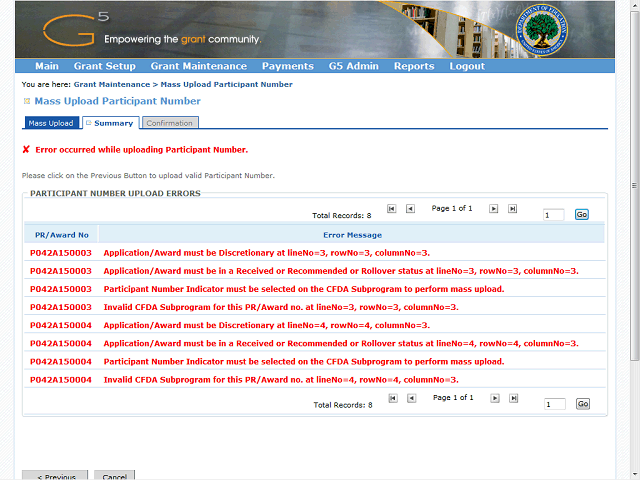Click the vertical scrollbar thumb
Viewport: 640px width, 480px height.
point(634,186)
